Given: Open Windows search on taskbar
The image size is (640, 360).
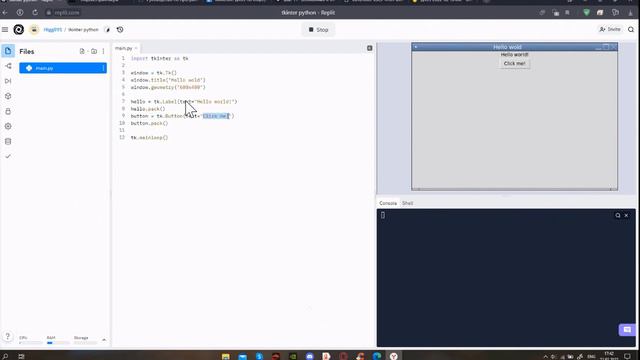Looking at the screenshot, I should [x=5, y=356].
